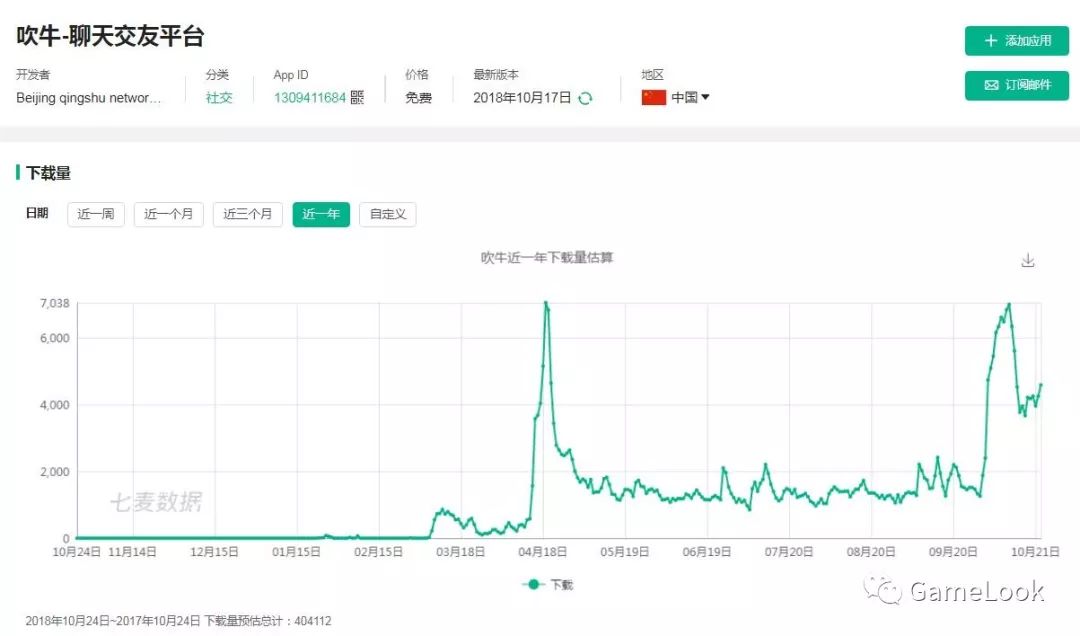Click the chart download icon
Screen dimensions: 1080x636
pyautogui.click(x=1028, y=260)
